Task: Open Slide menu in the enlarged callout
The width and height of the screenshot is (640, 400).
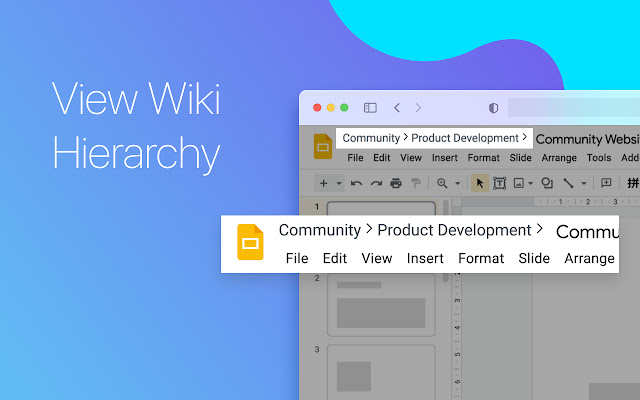Action: point(534,258)
